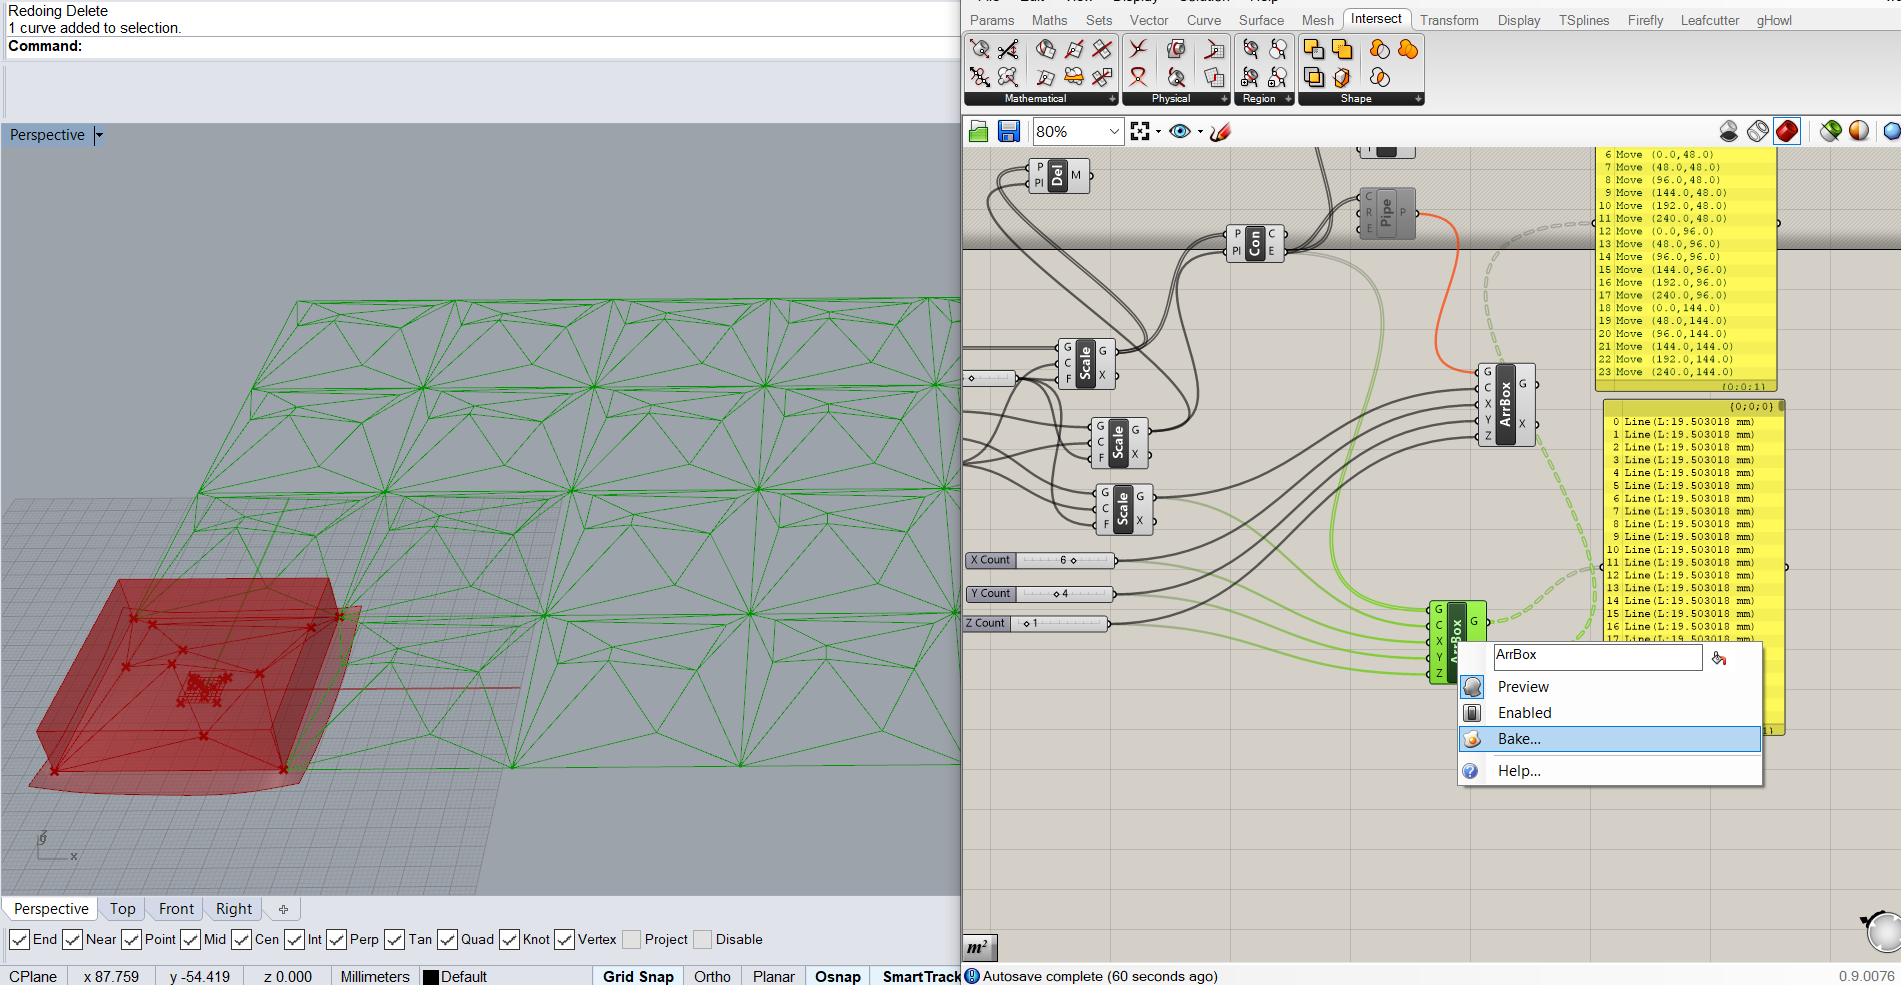Toggle the Quad osnap checkbox

point(447,940)
